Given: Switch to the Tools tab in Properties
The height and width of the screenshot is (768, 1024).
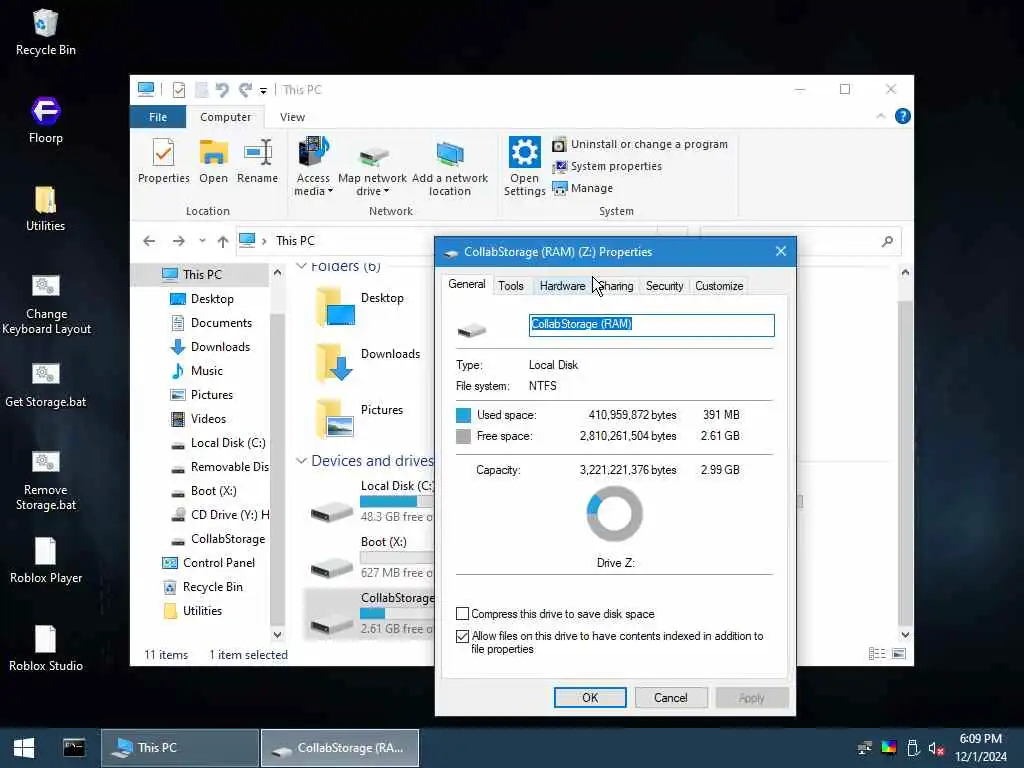Looking at the screenshot, I should pos(511,286).
